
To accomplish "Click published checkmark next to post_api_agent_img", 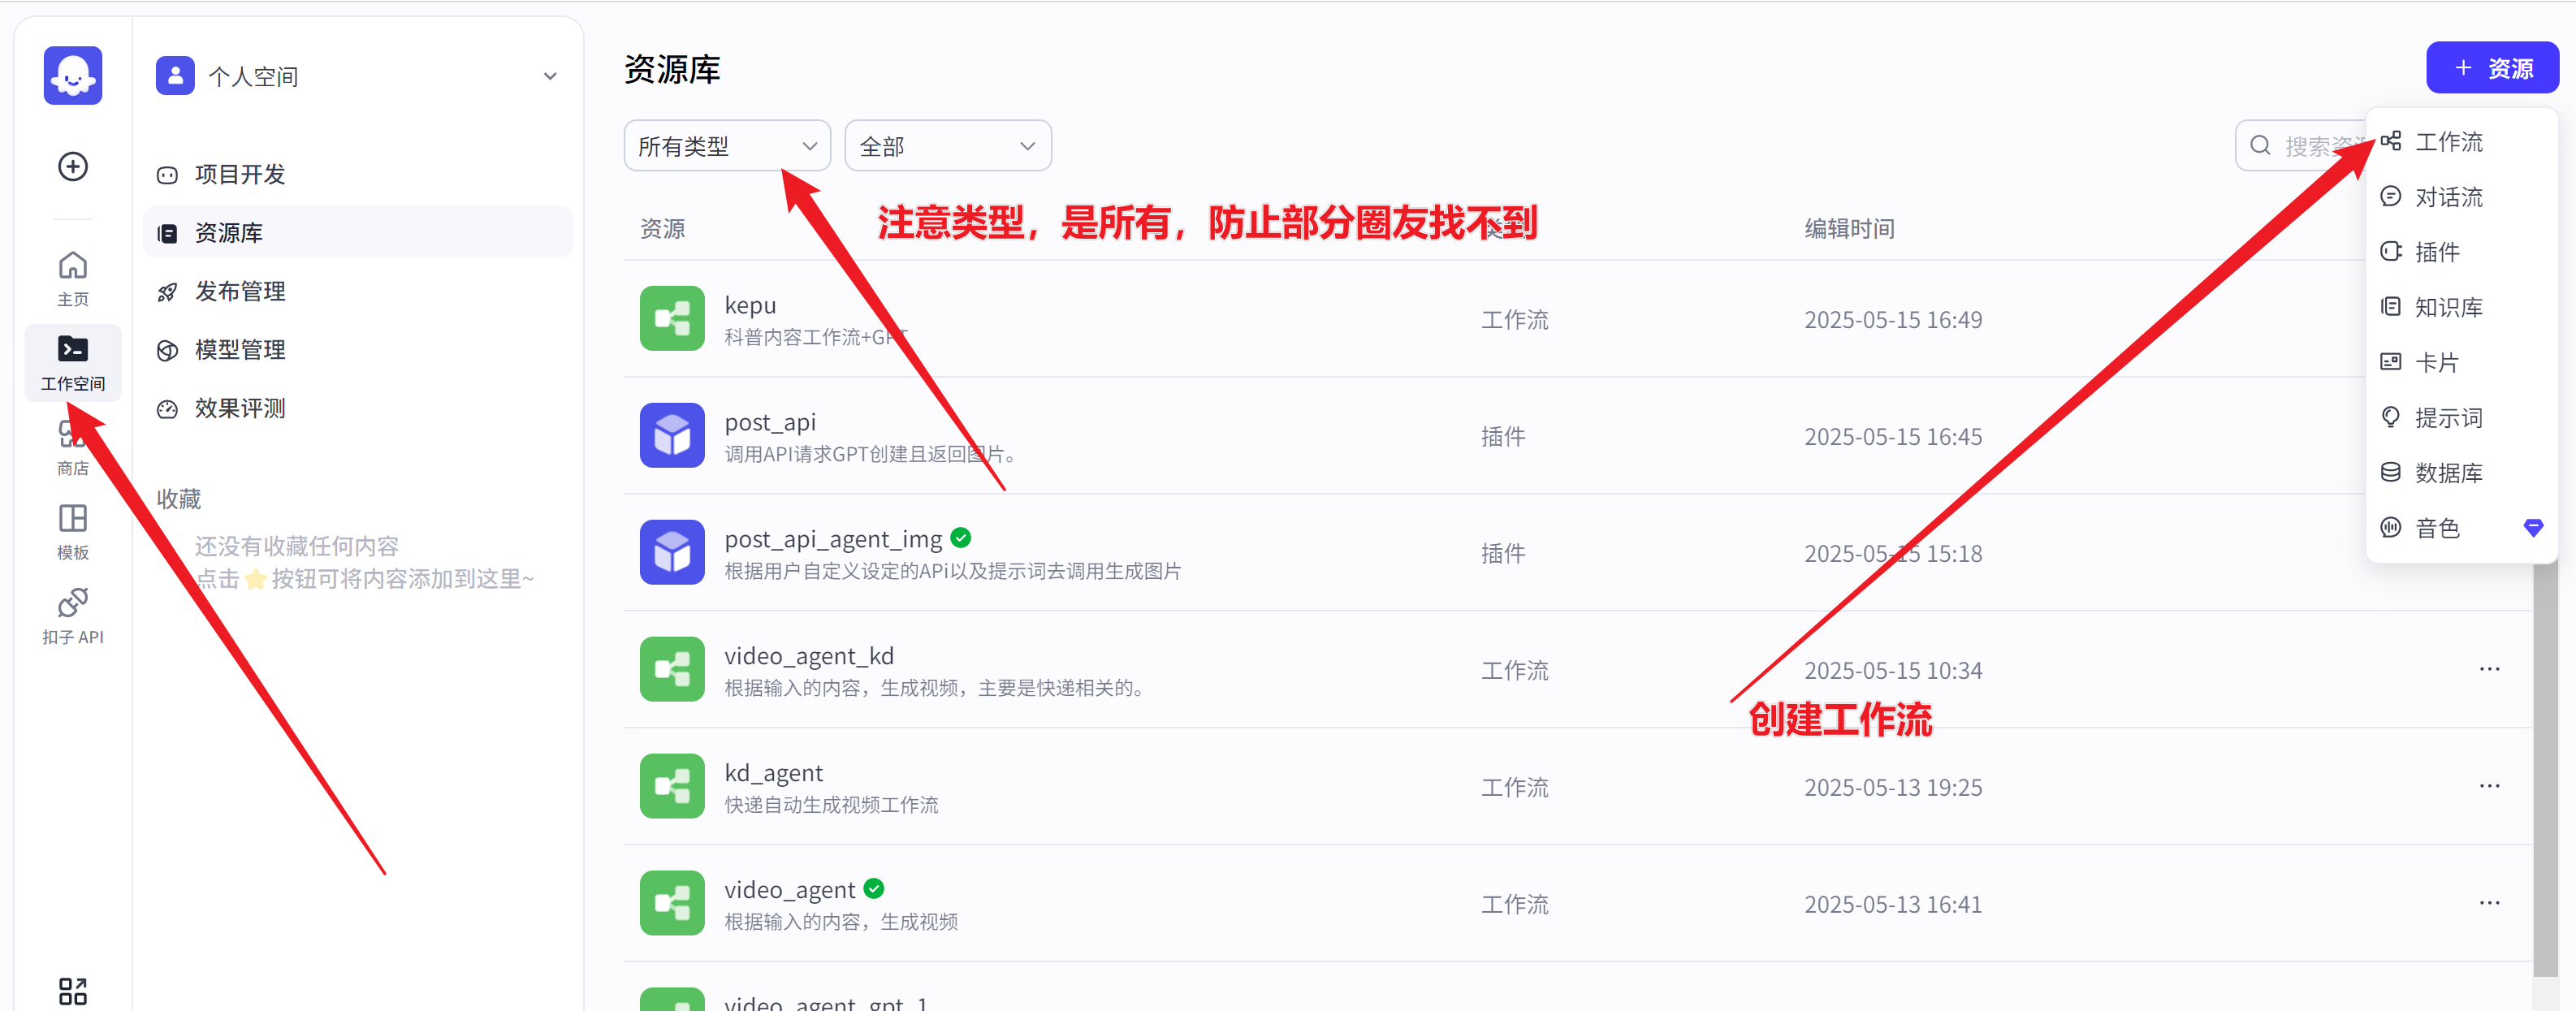I will click(x=961, y=538).
